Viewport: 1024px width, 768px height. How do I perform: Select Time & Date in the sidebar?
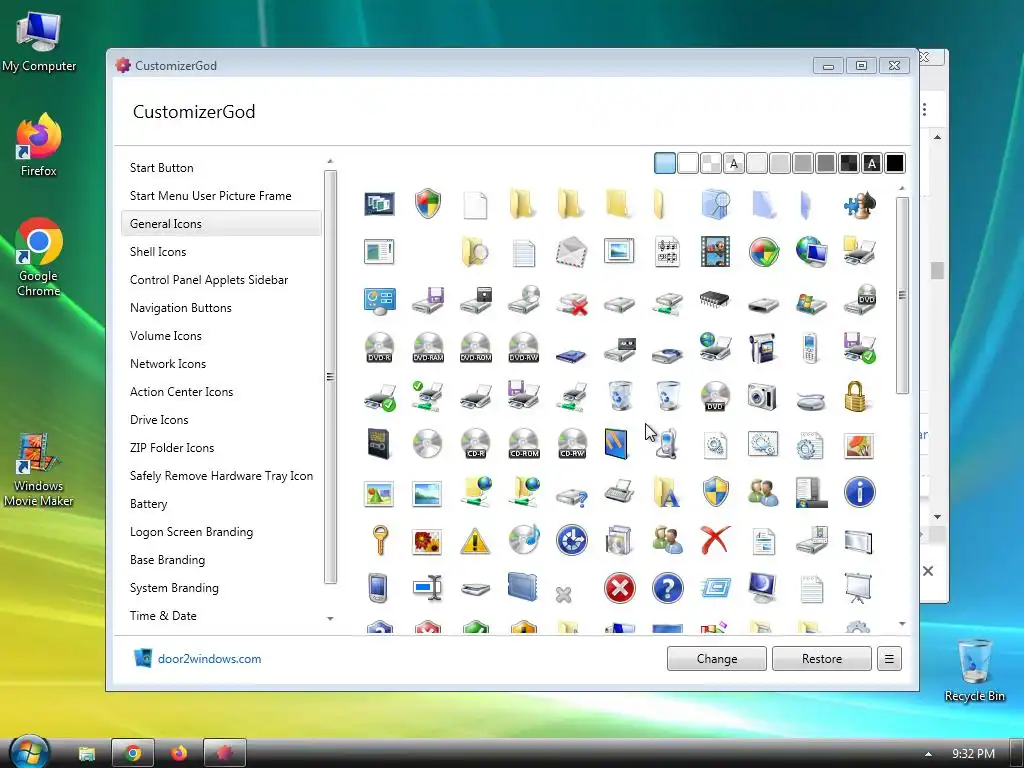163,616
